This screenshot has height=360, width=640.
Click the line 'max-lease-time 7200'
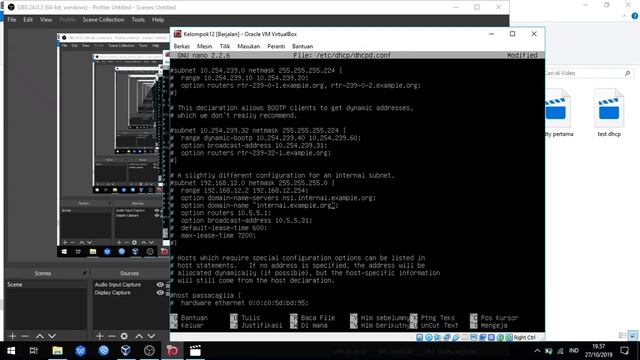[218, 236]
